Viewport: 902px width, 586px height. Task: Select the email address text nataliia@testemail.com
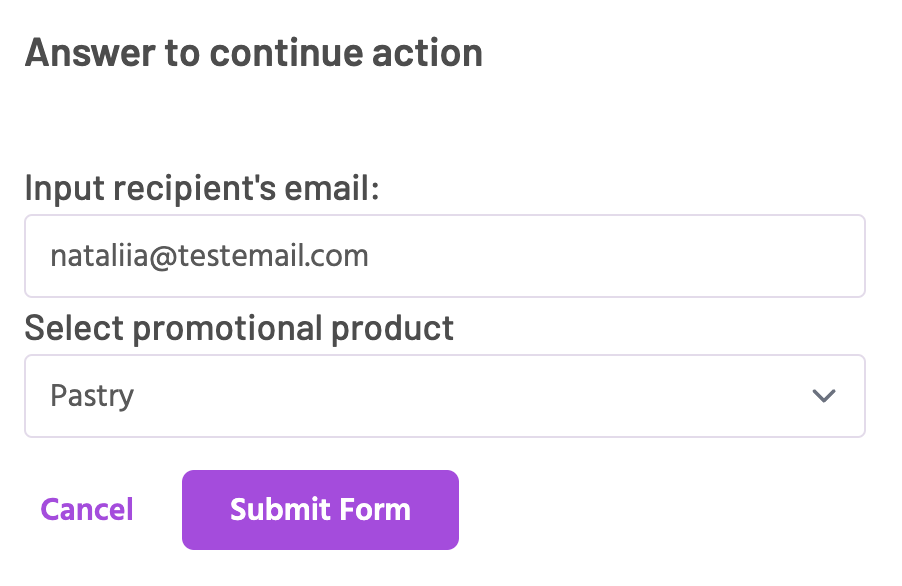[210, 256]
